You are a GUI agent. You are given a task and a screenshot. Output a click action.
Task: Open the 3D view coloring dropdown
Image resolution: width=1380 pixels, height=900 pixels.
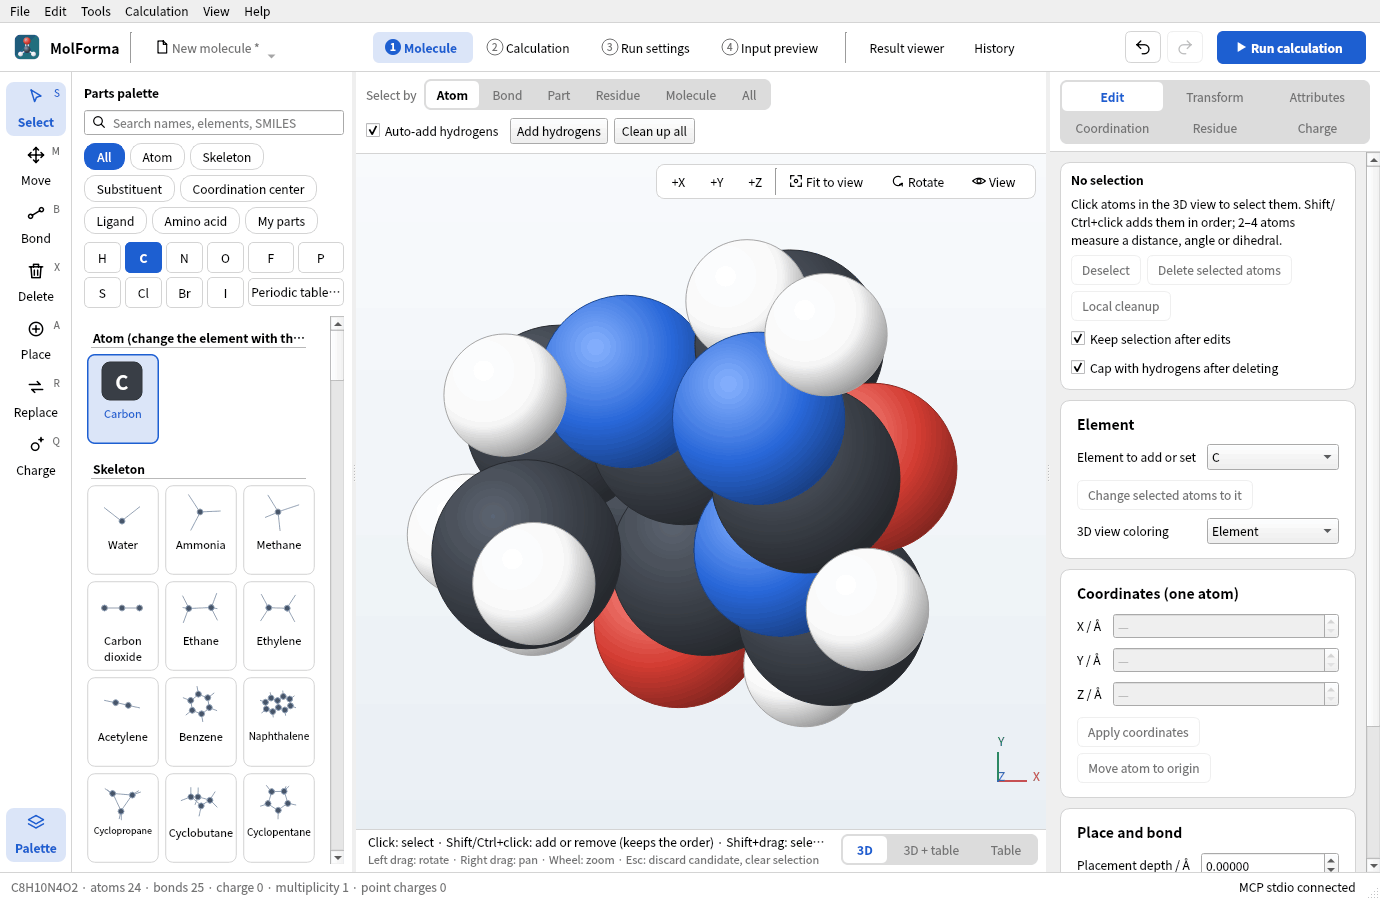point(1273,531)
